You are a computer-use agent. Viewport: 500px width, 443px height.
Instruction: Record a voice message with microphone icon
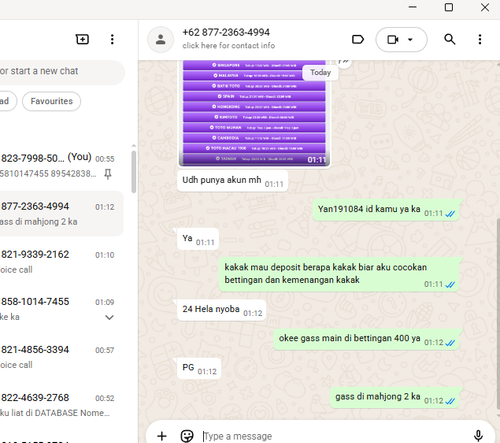[478, 435]
